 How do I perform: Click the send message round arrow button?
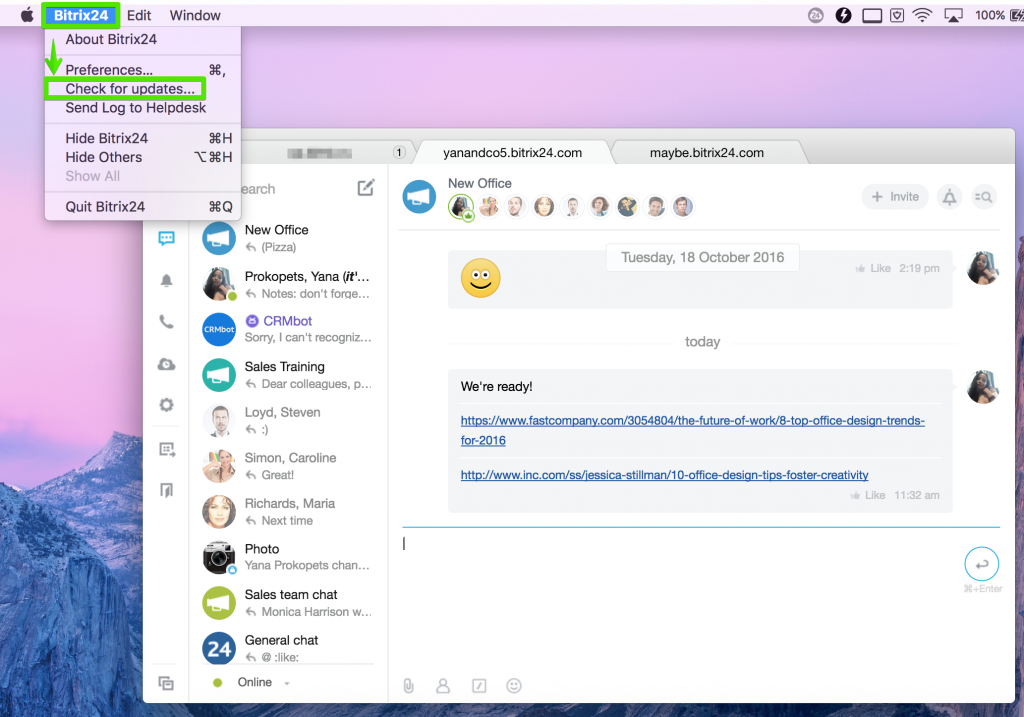tap(982, 564)
